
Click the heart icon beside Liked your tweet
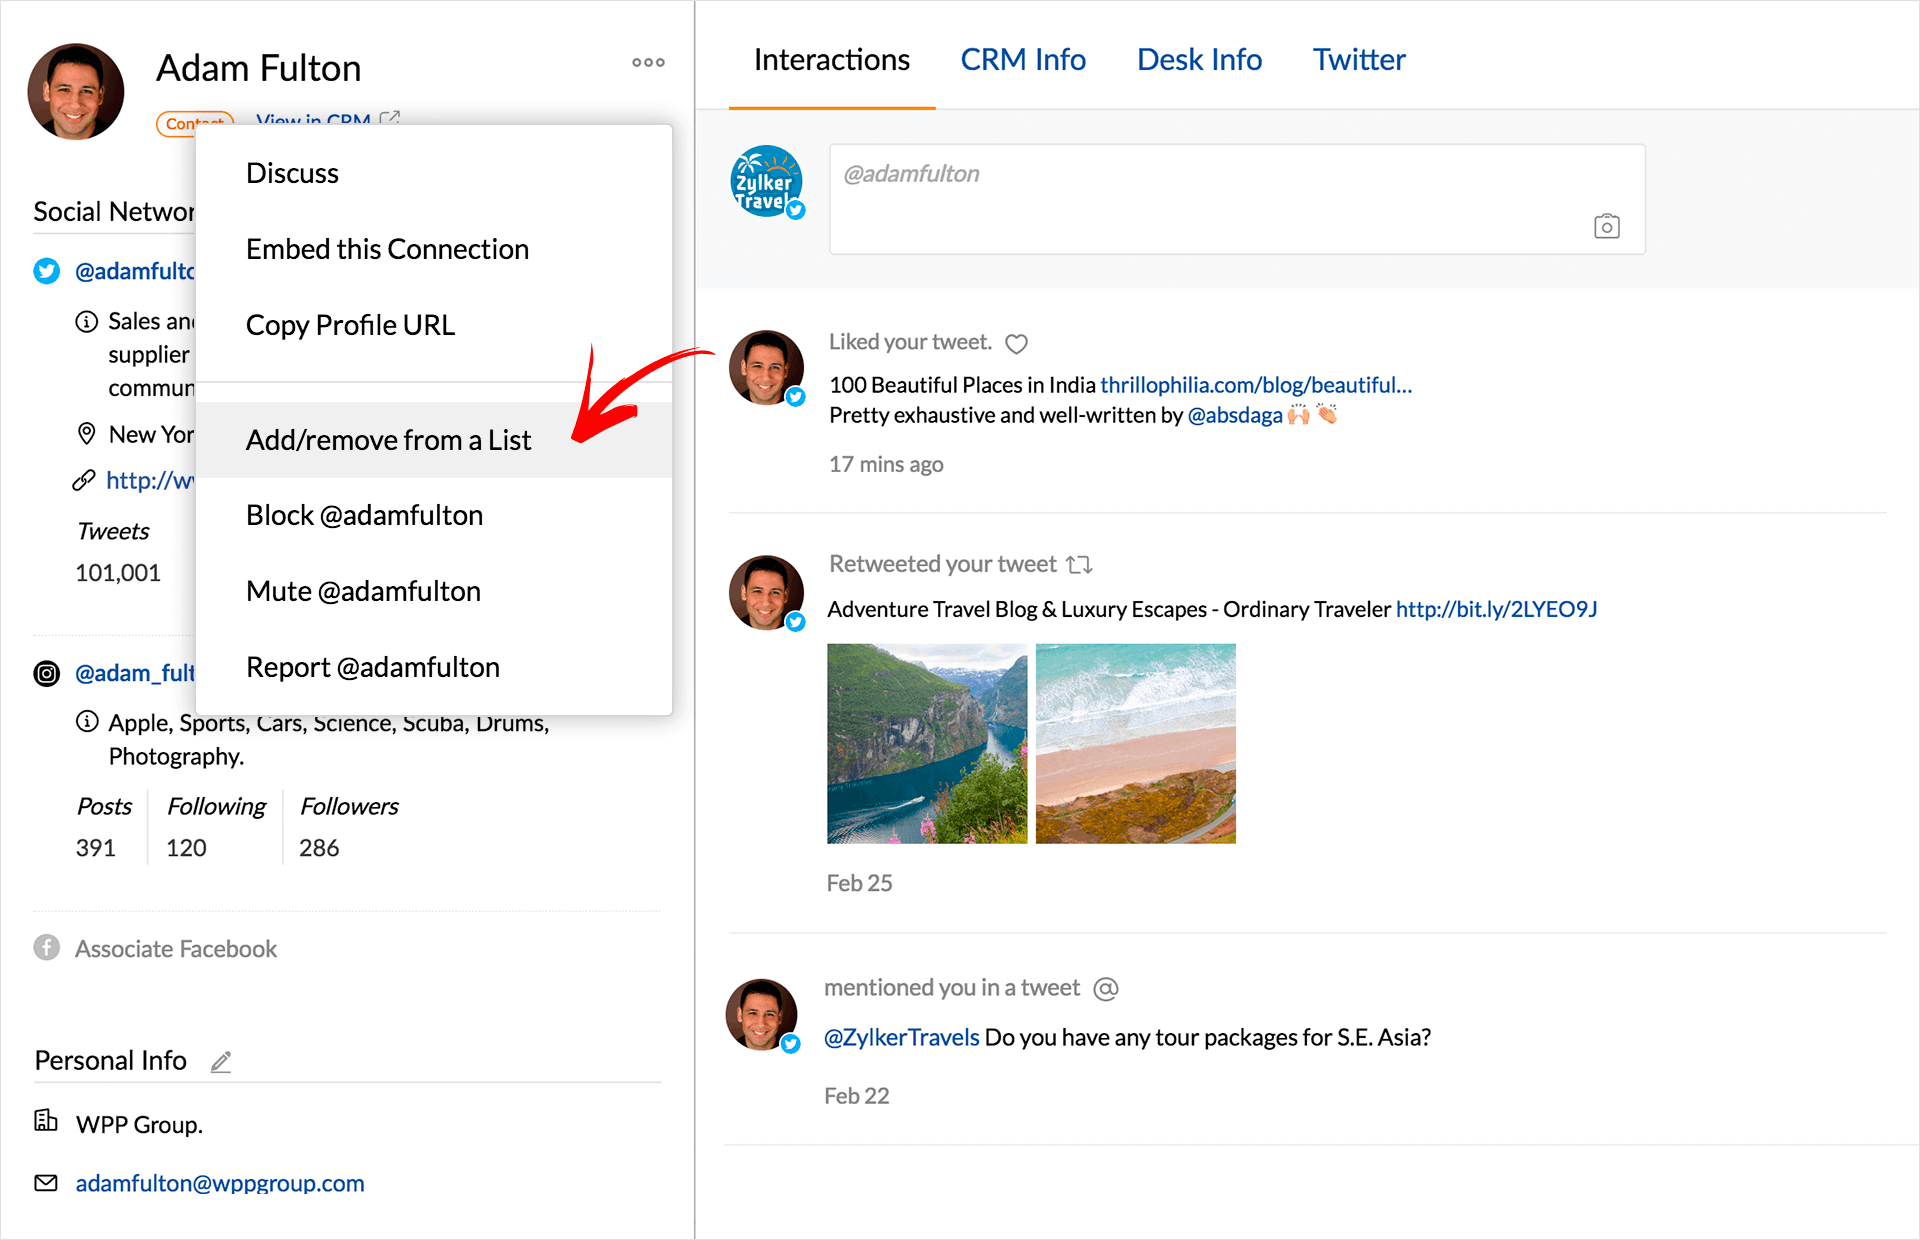click(1016, 344)
